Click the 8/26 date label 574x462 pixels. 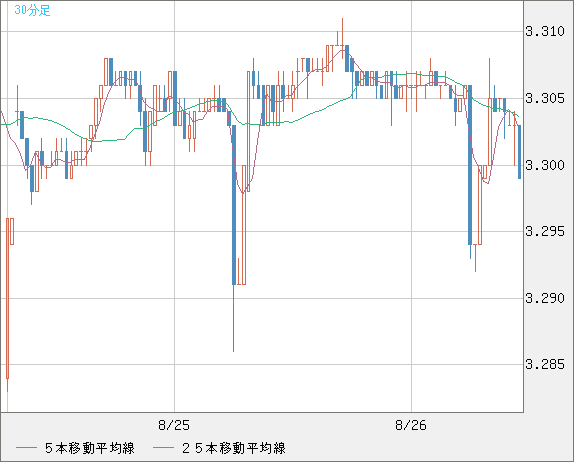tap(411, 425)
